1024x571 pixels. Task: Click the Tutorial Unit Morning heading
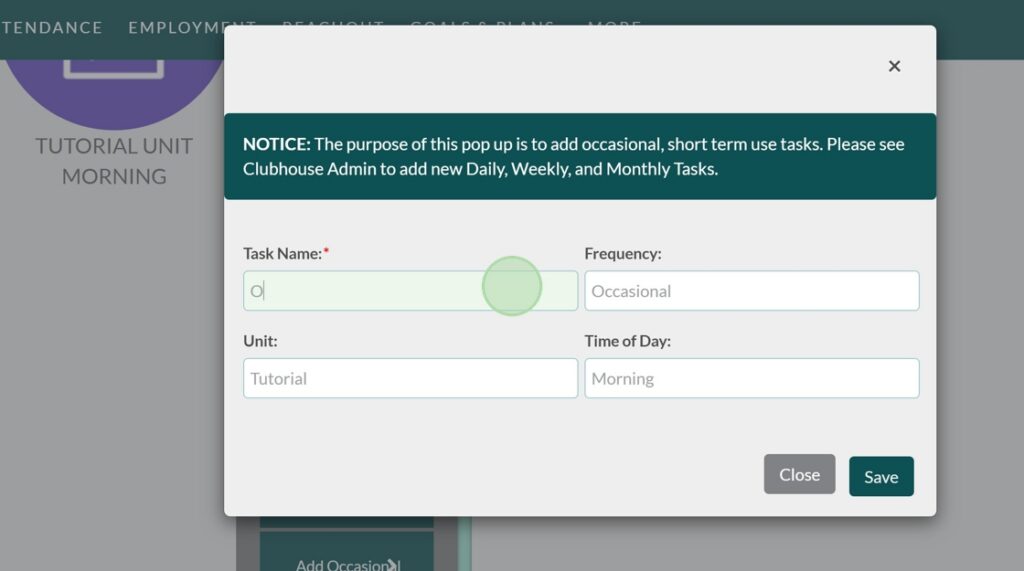point(114,161)
